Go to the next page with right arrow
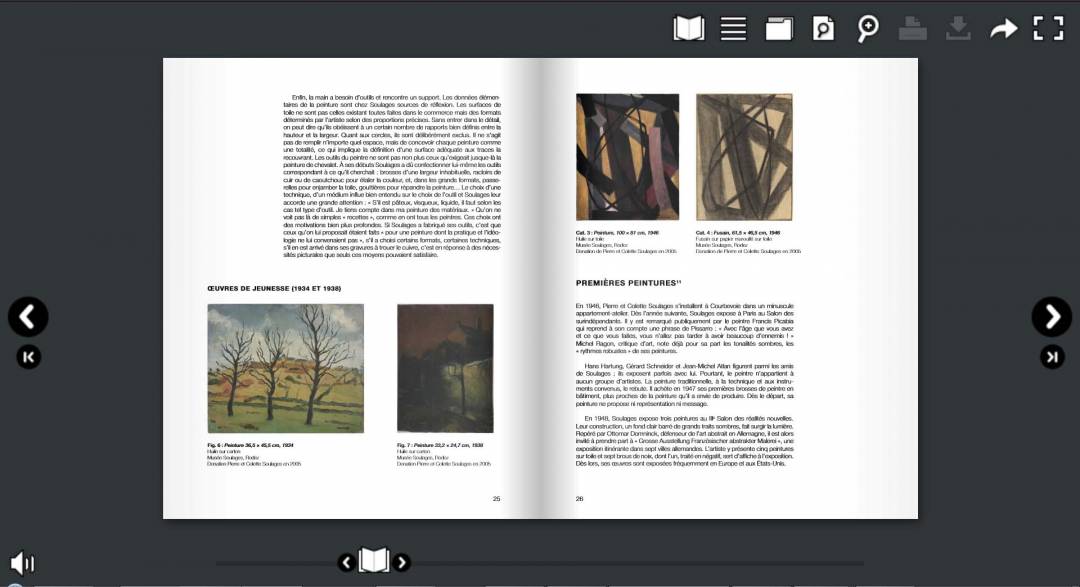 tap(1051, 317)
